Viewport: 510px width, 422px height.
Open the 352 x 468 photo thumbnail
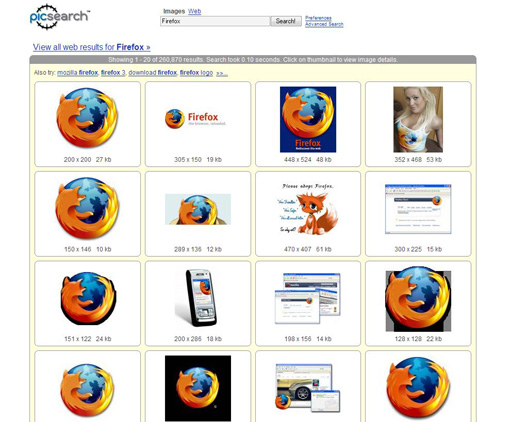pos(418,119)
